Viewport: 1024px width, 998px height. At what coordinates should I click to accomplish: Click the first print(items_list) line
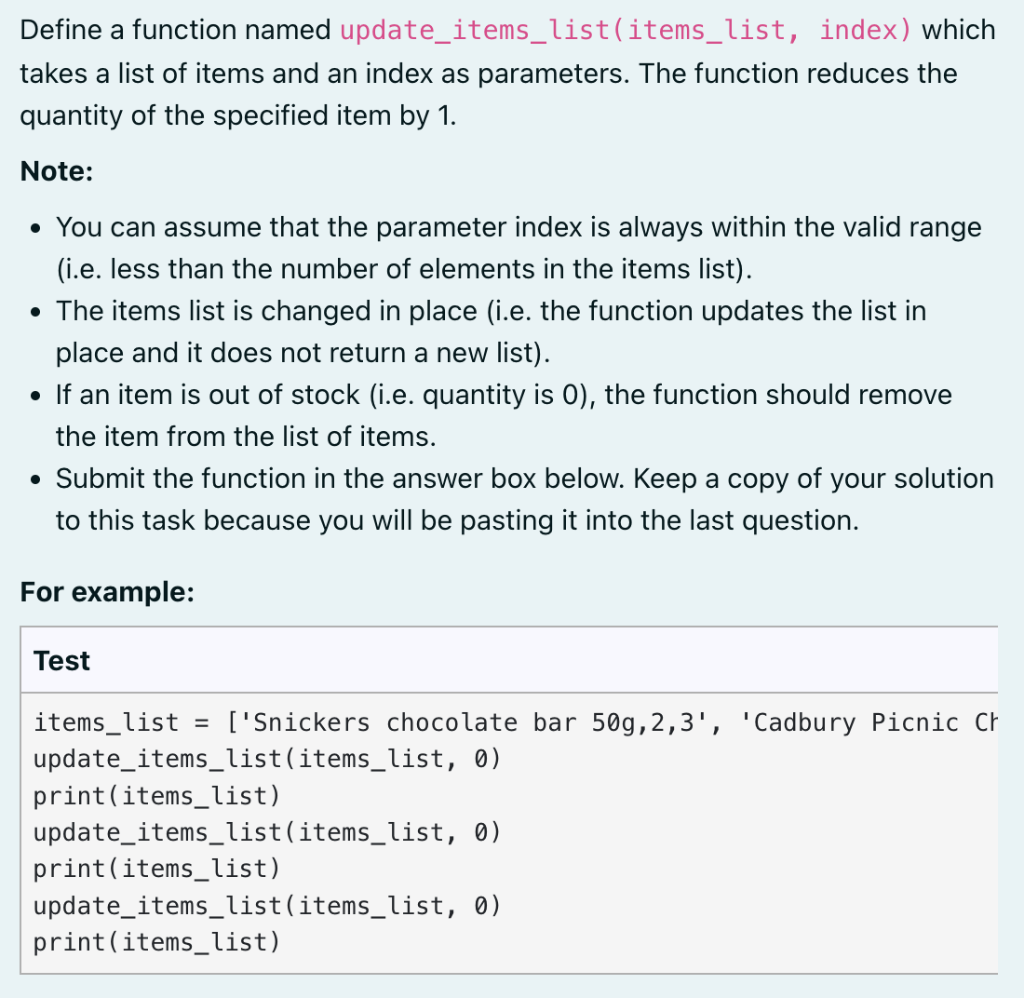coord(157,796)
